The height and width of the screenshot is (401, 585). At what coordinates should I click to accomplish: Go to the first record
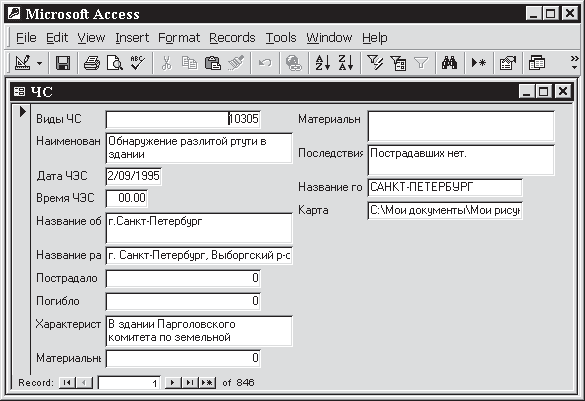(x=67, y=382)
